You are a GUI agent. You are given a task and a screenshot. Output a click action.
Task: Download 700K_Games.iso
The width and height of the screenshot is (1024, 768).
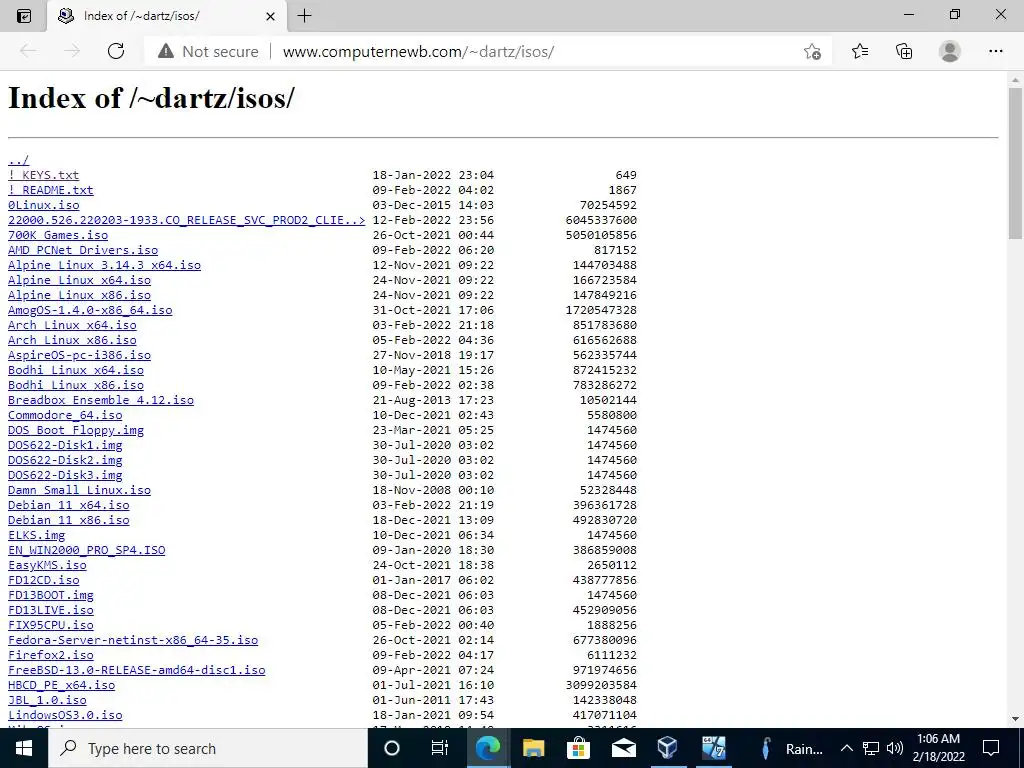[x=57, y=235]
